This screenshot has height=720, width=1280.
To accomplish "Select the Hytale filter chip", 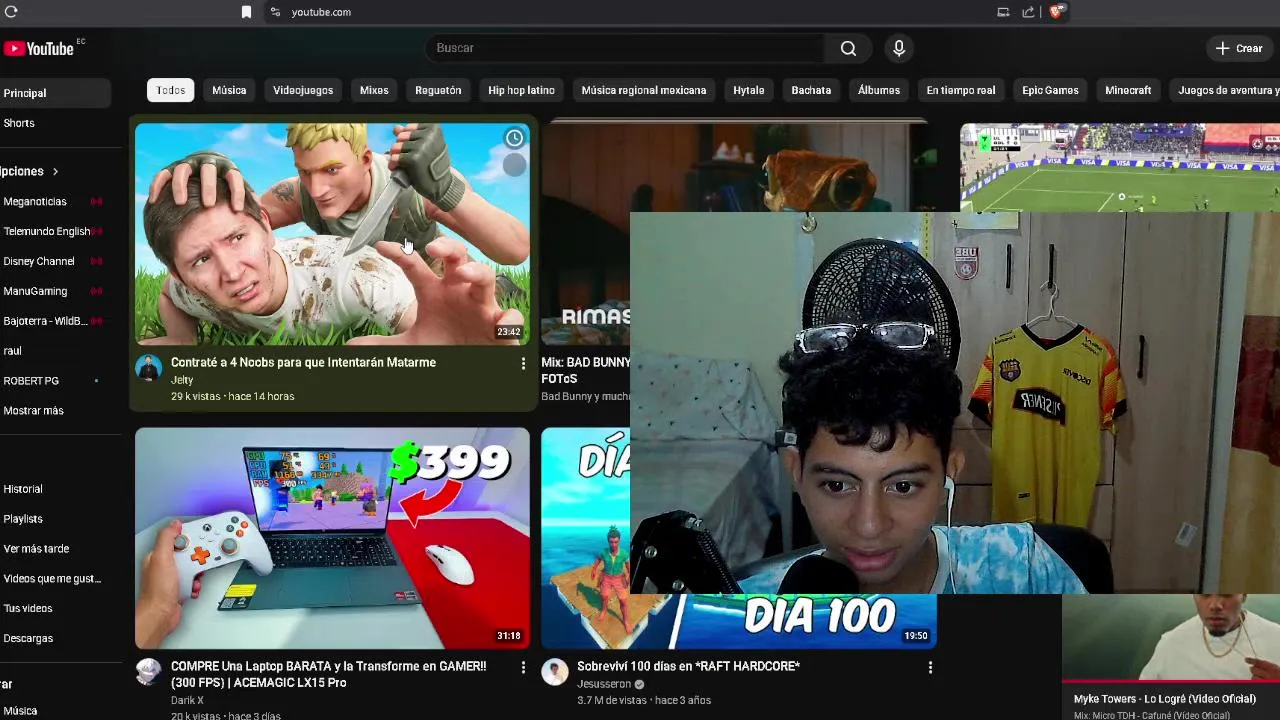I will 748,90.
